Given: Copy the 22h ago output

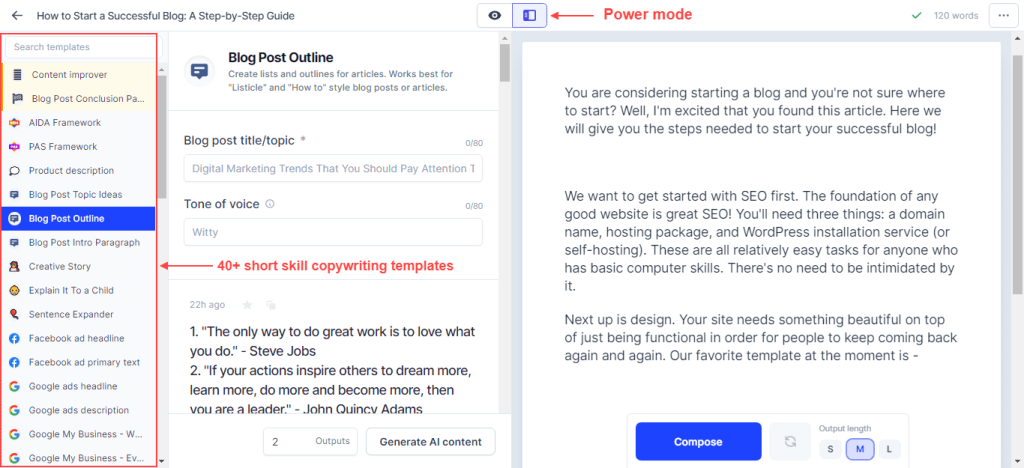Looking at the screenshot, I should click(x=271, y=305).
